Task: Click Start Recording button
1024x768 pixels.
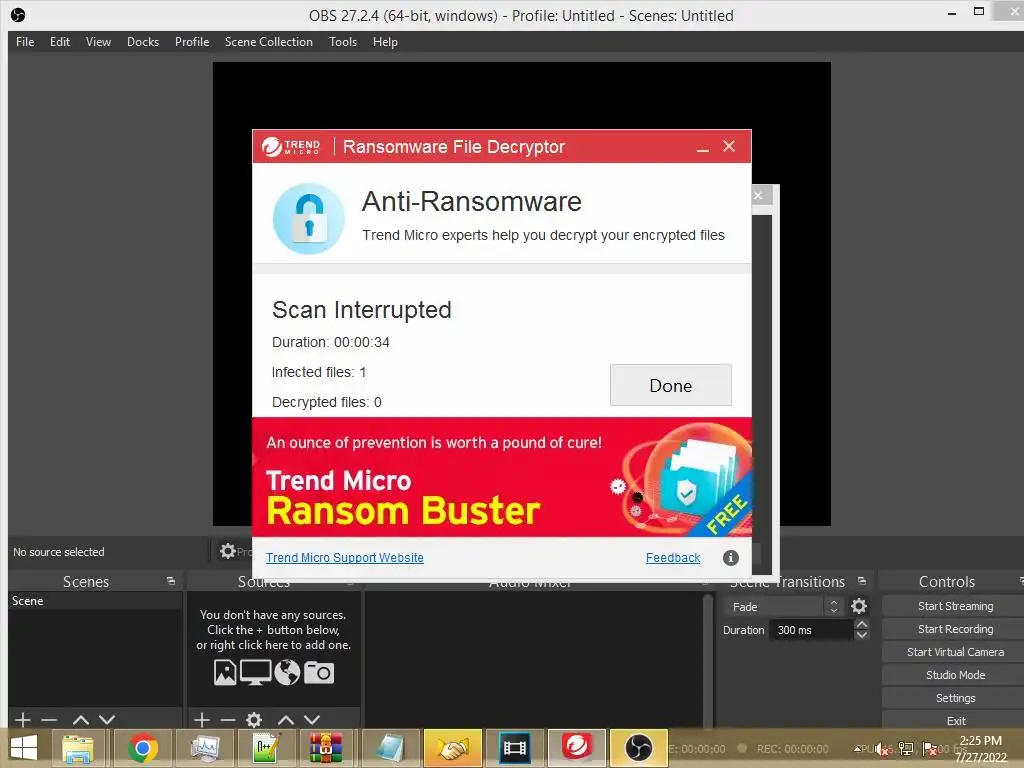Action: coord(955,629)
